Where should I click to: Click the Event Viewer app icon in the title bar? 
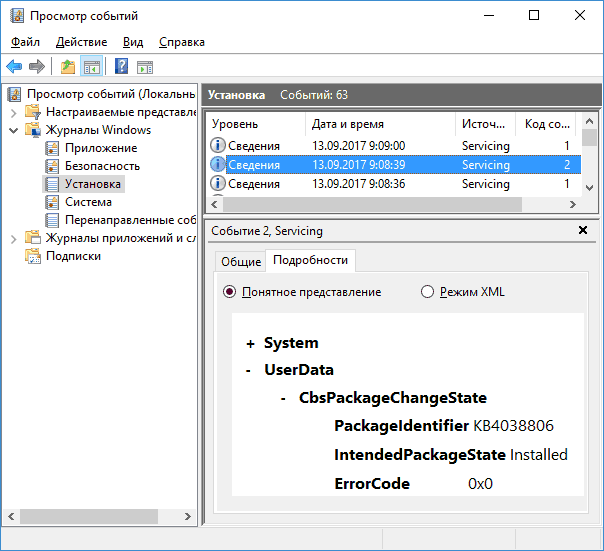tap(17, 16)
